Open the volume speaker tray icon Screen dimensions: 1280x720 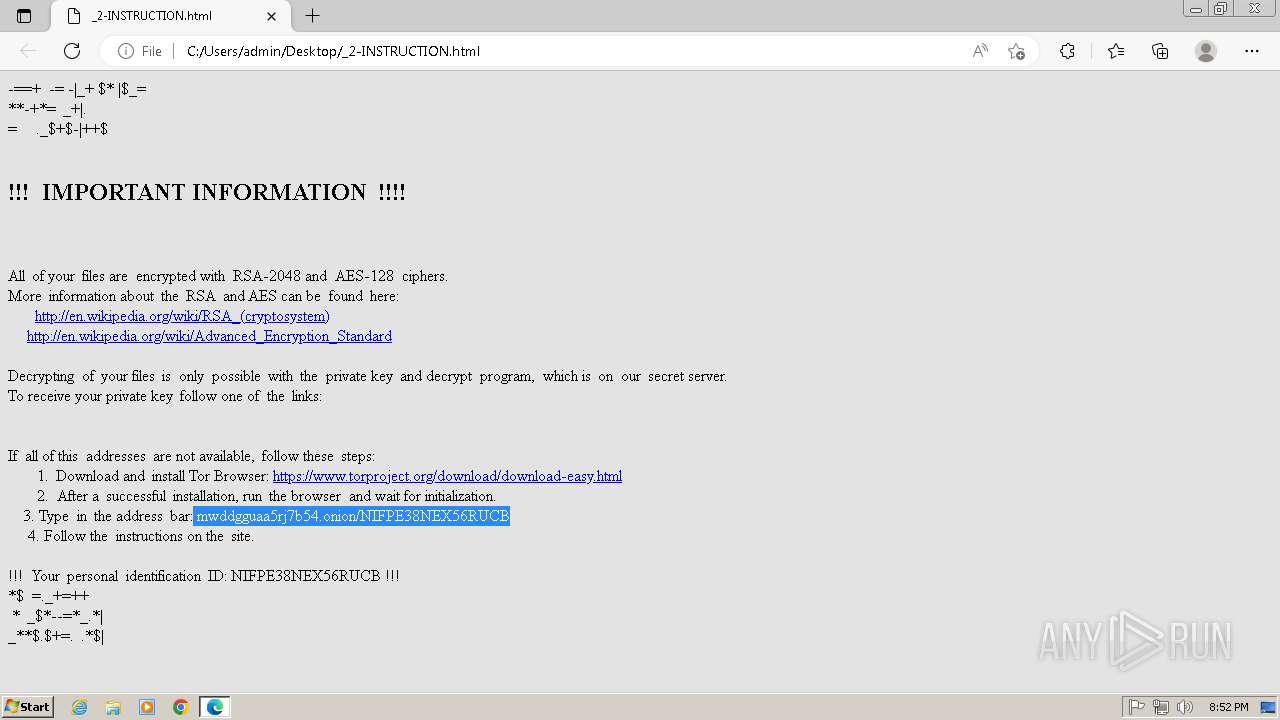pos(1185,707)
